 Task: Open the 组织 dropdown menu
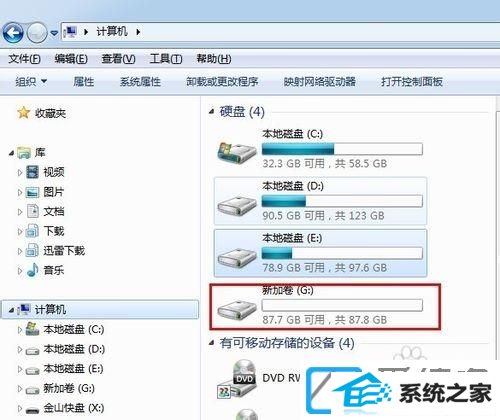pos(31,81)
